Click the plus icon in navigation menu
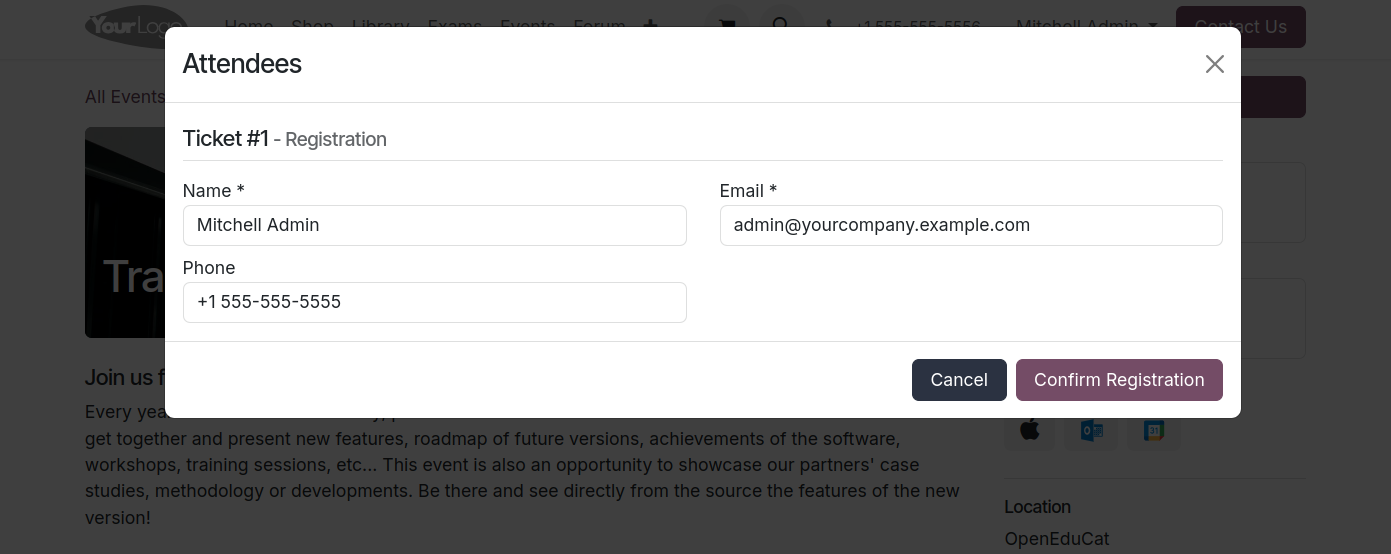The width and height of the screenshot is (1391, 554). [650, 26]
